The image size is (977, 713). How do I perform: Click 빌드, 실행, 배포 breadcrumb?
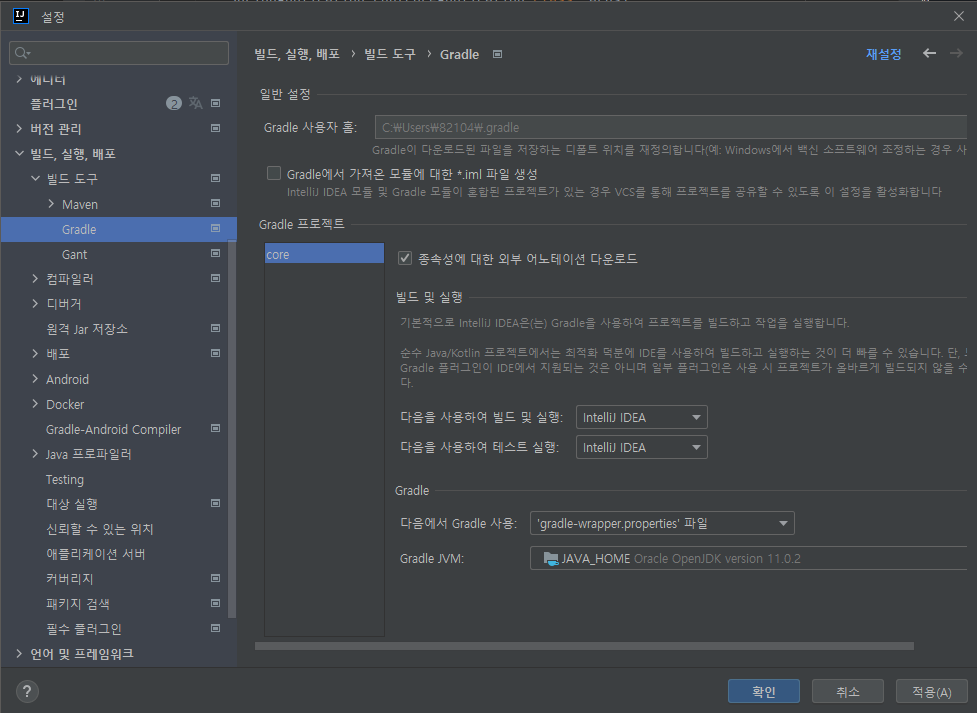pyautogui.click(x=297, y=54)
